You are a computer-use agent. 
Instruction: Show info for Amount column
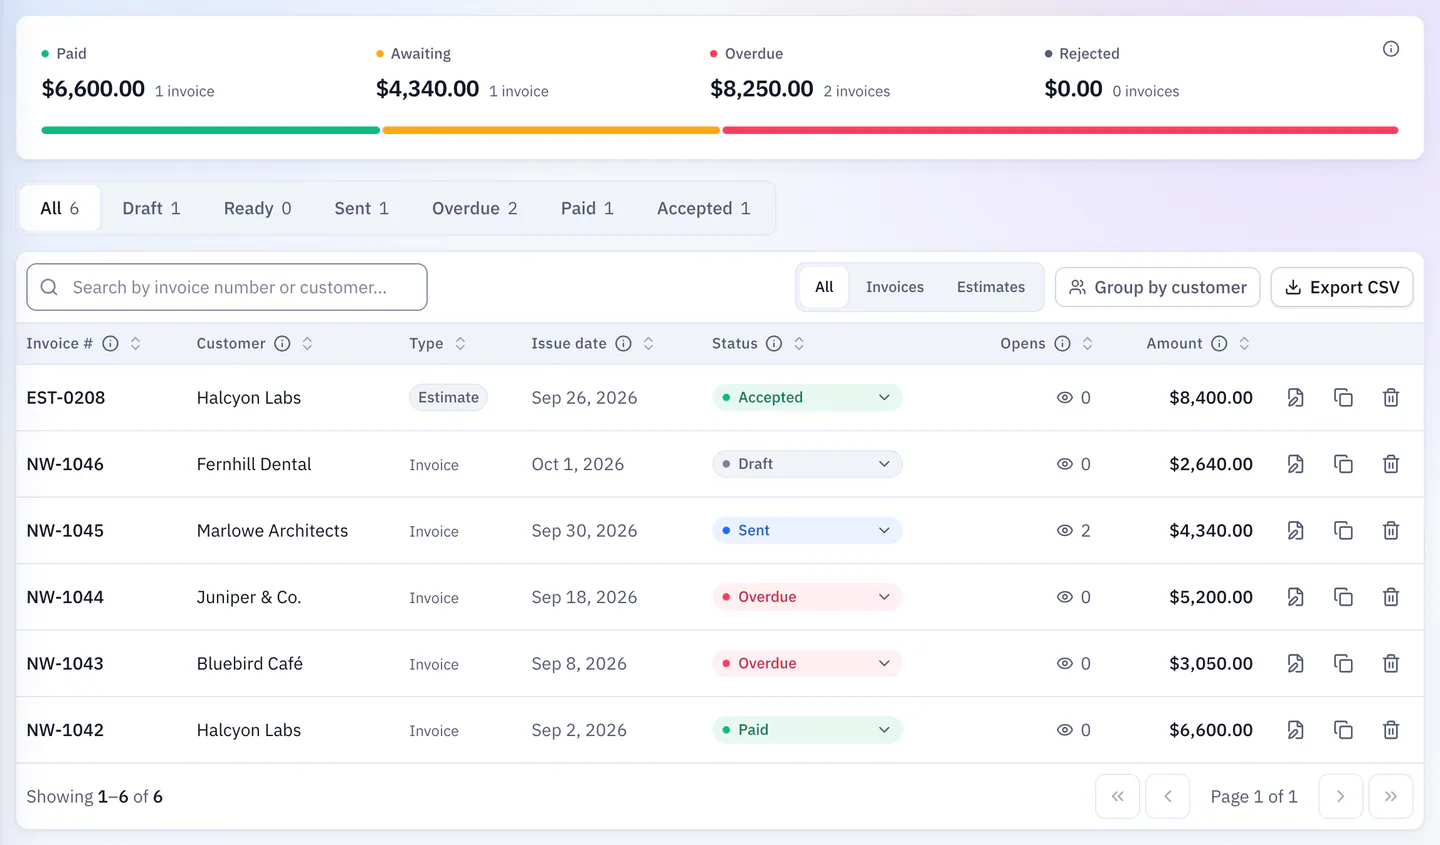pyautogui.click(x=1219, y=344)
